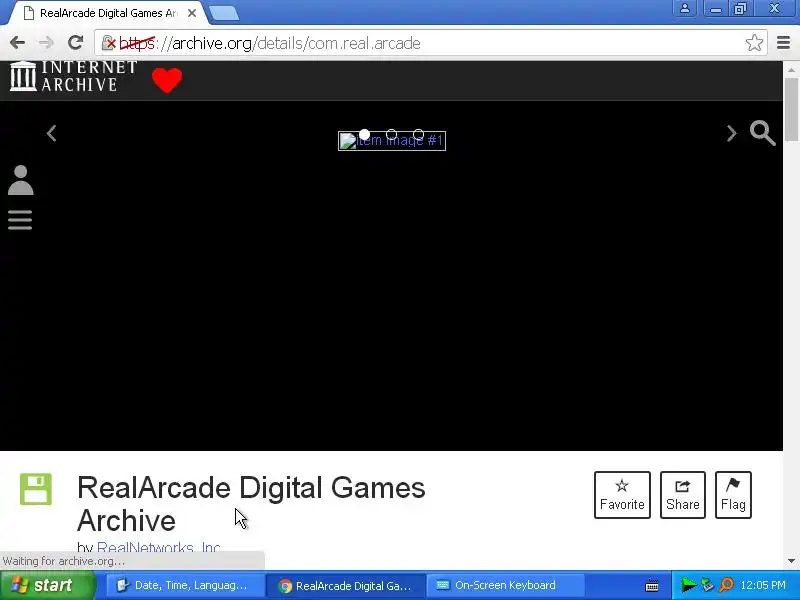
Task: Open the RealNetworks, Inc. author link
Action: tap(159, 548)
